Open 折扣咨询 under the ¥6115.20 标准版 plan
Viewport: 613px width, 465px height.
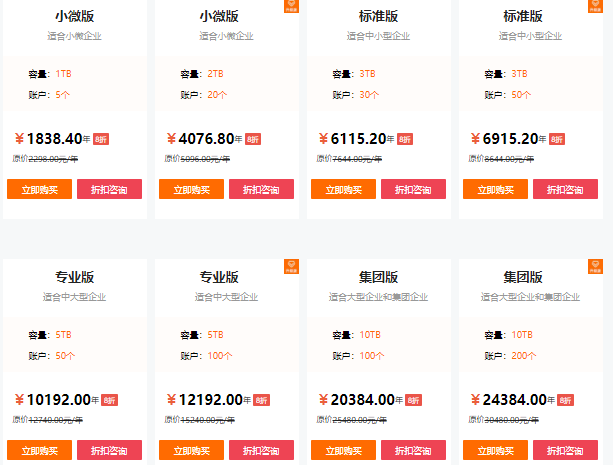pyautogui.click(x=413, y=189)
